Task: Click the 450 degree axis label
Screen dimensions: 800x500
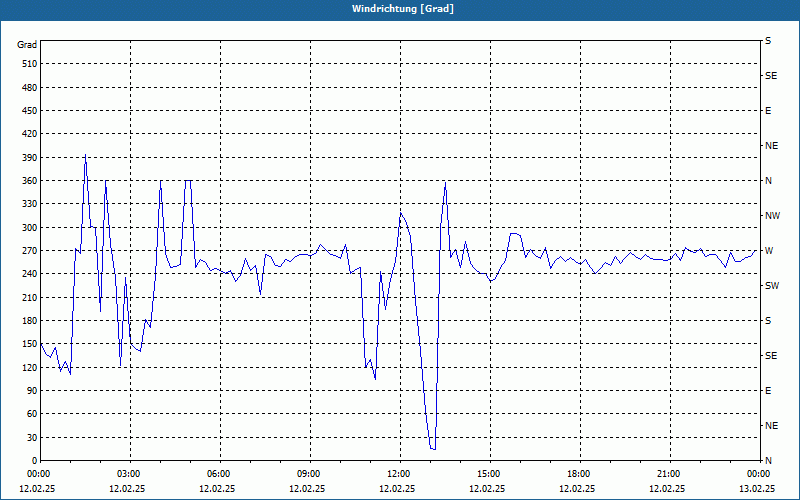Action: pyautogui.click(x=30, y=111)
